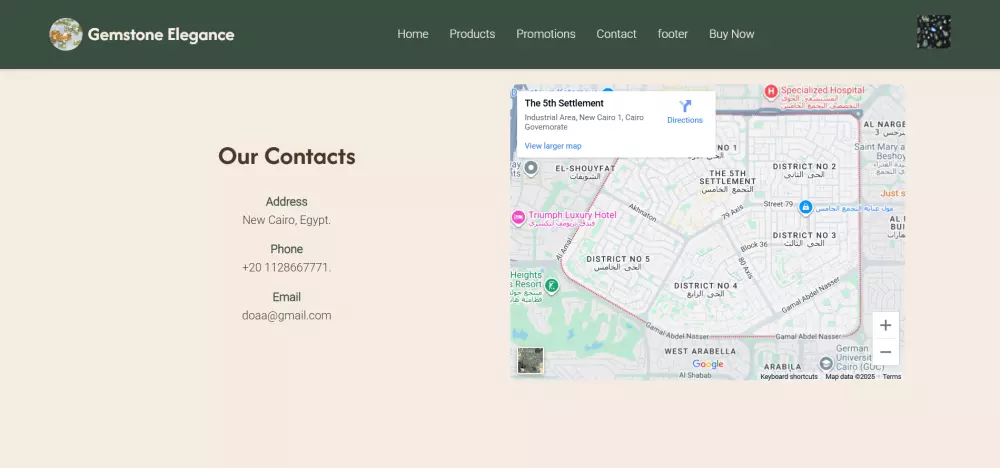This screenshot has width=1000, height=468.
Task: Click the green golf resort marker
Action: (552, 285)
